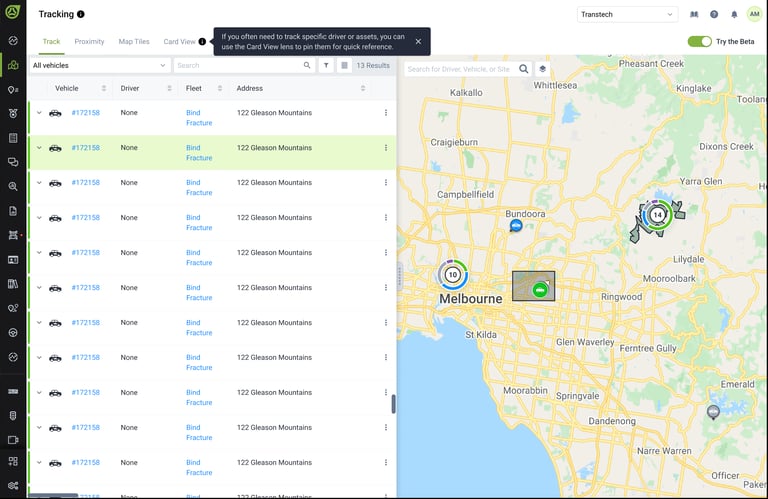Open vehicle #172158 link in first row

(86, 113)
